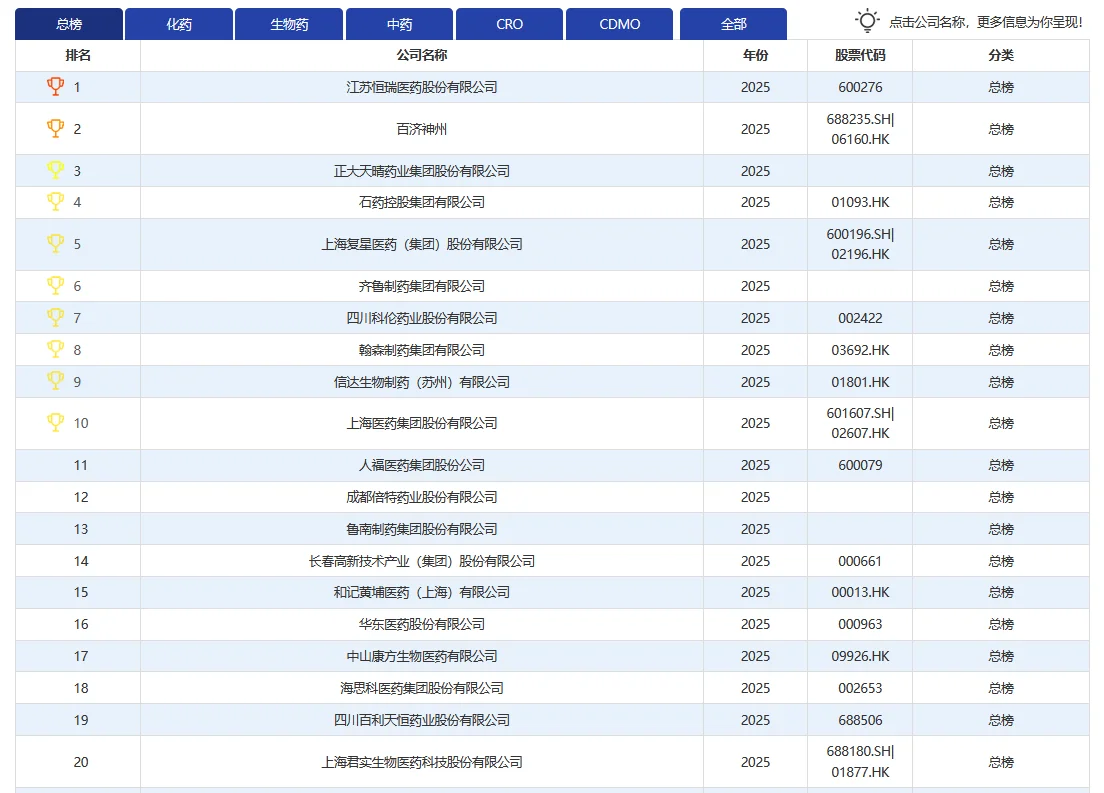This screenshot has height=793, width=1104.
Task: Open 和记黄埔医药（上海）有限公司
Action: point(422,592)
